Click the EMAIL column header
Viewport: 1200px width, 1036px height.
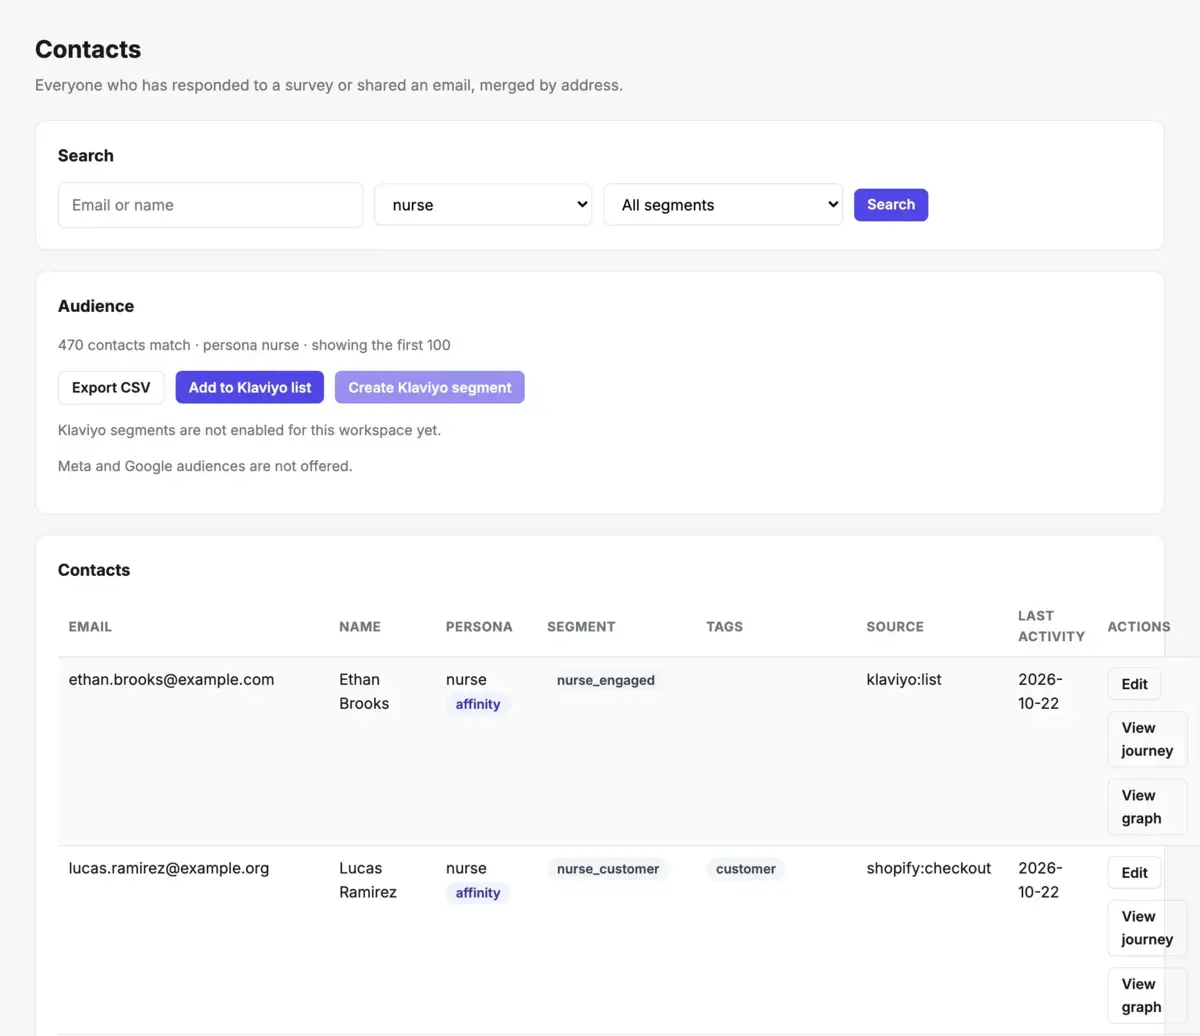click(x=90, y=627)
